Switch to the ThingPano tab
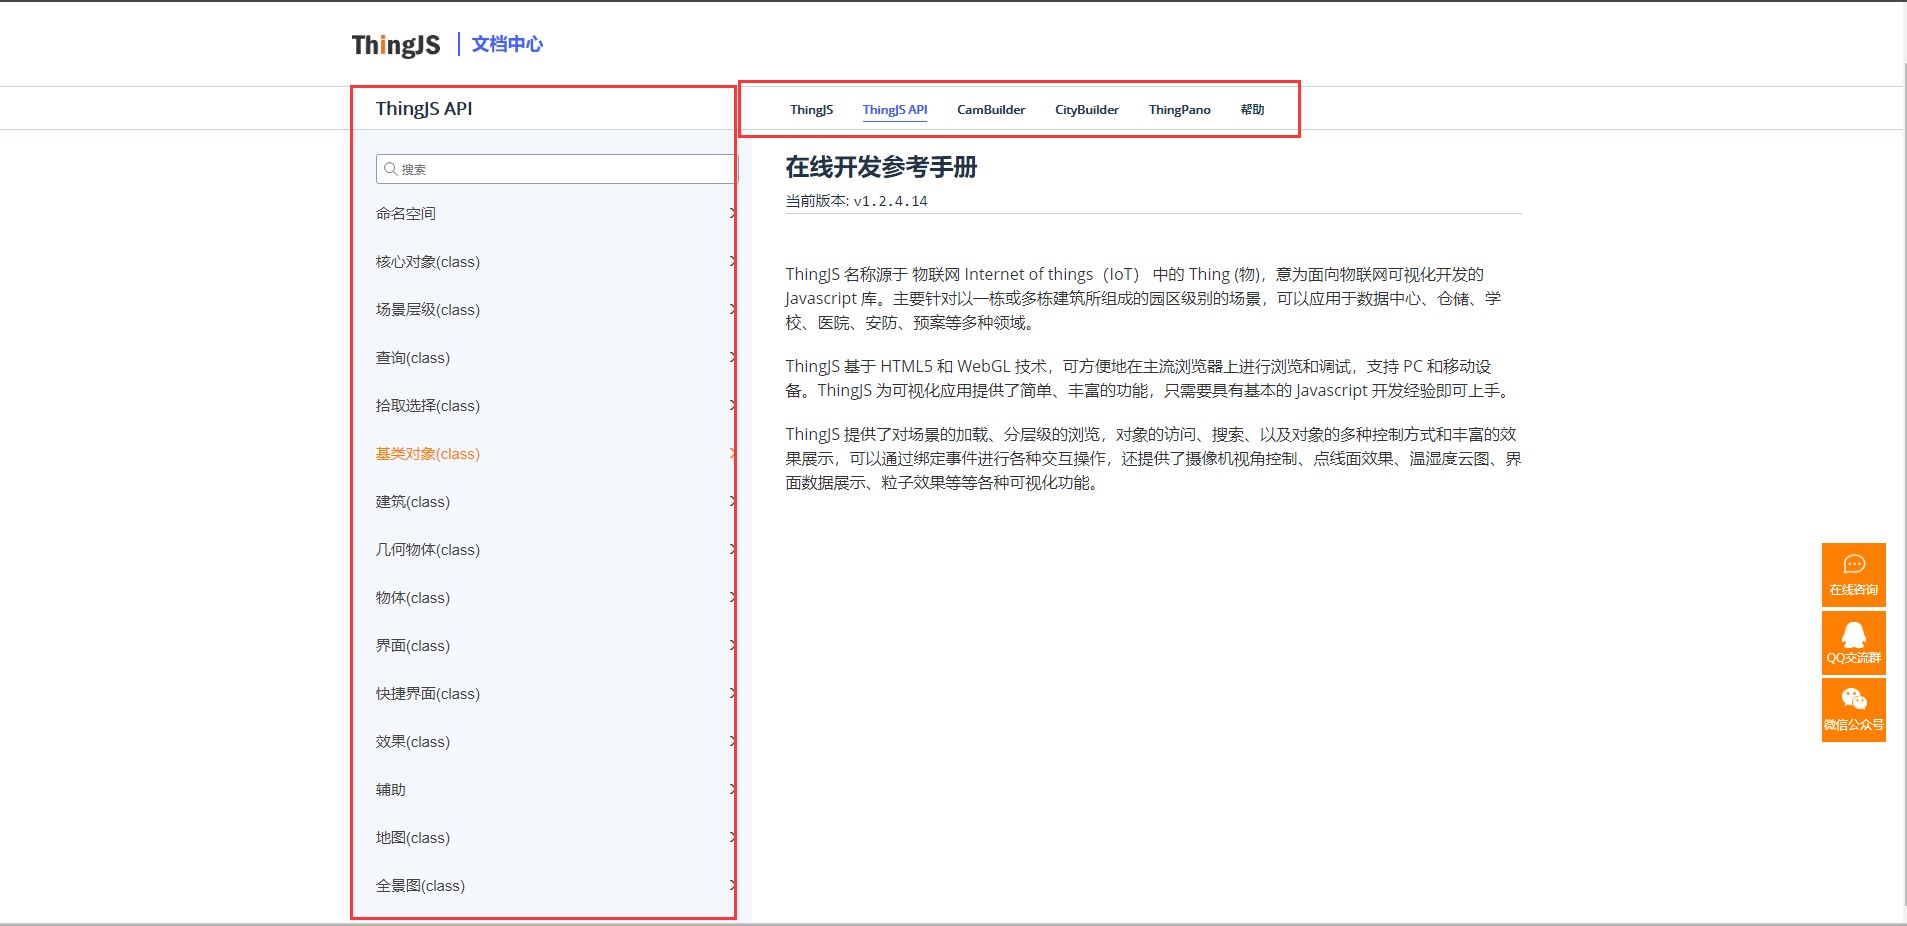This screenshot has width=1907, height=926. pos(1179,110)
